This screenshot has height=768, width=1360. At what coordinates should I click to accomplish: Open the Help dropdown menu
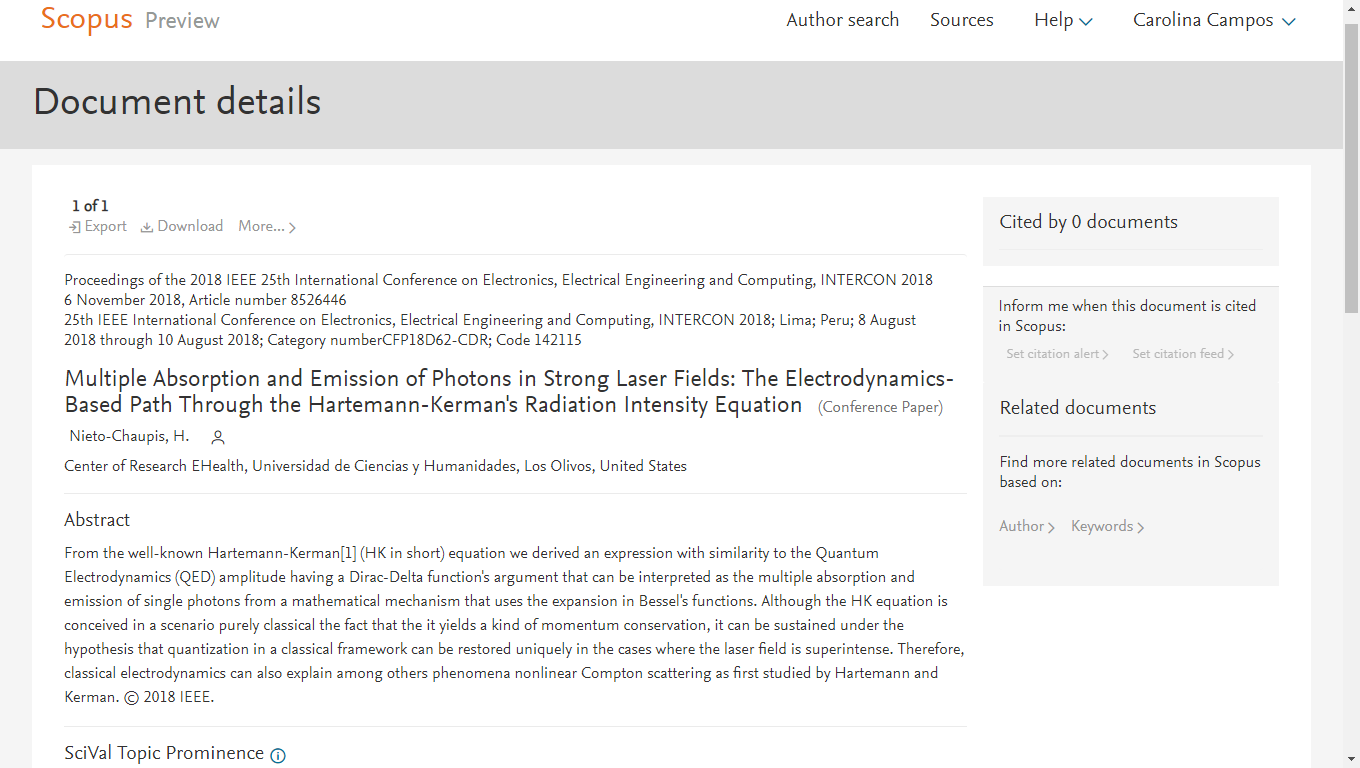coord(1063,20)
